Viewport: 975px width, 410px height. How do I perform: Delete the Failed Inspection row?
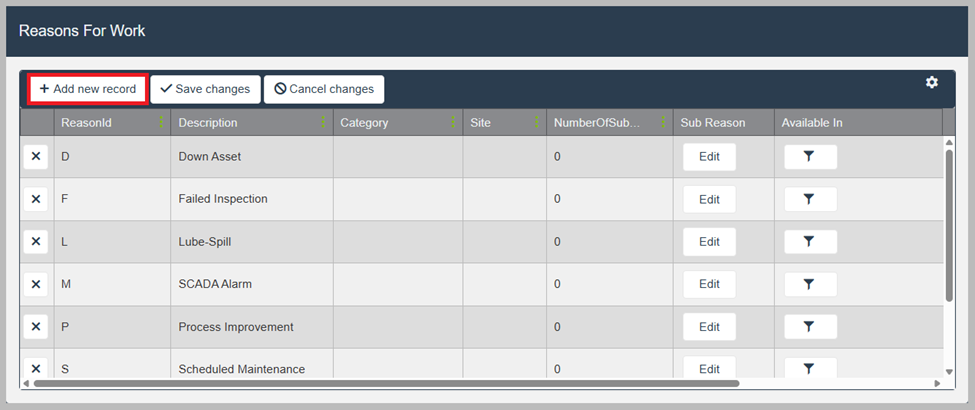(36, 199)
